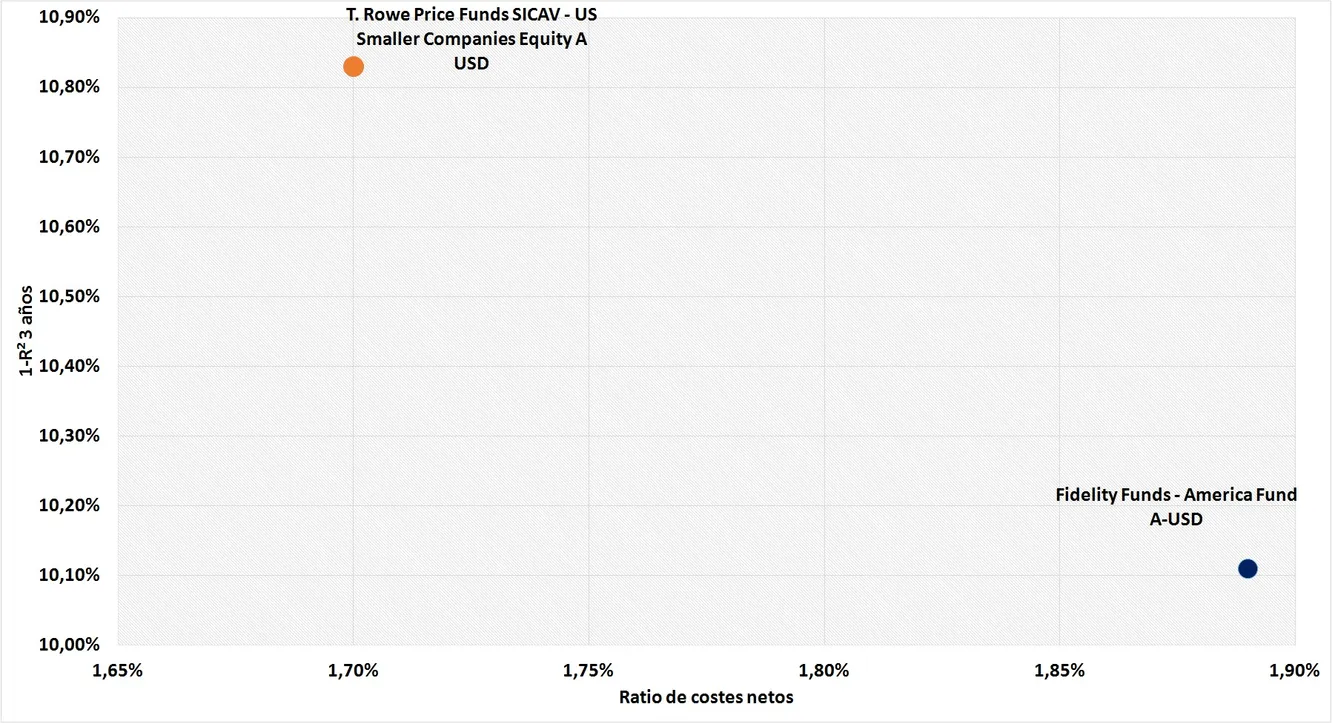
Task: Click the dark blue Fidelity data point
Action: coord(1247,569)
